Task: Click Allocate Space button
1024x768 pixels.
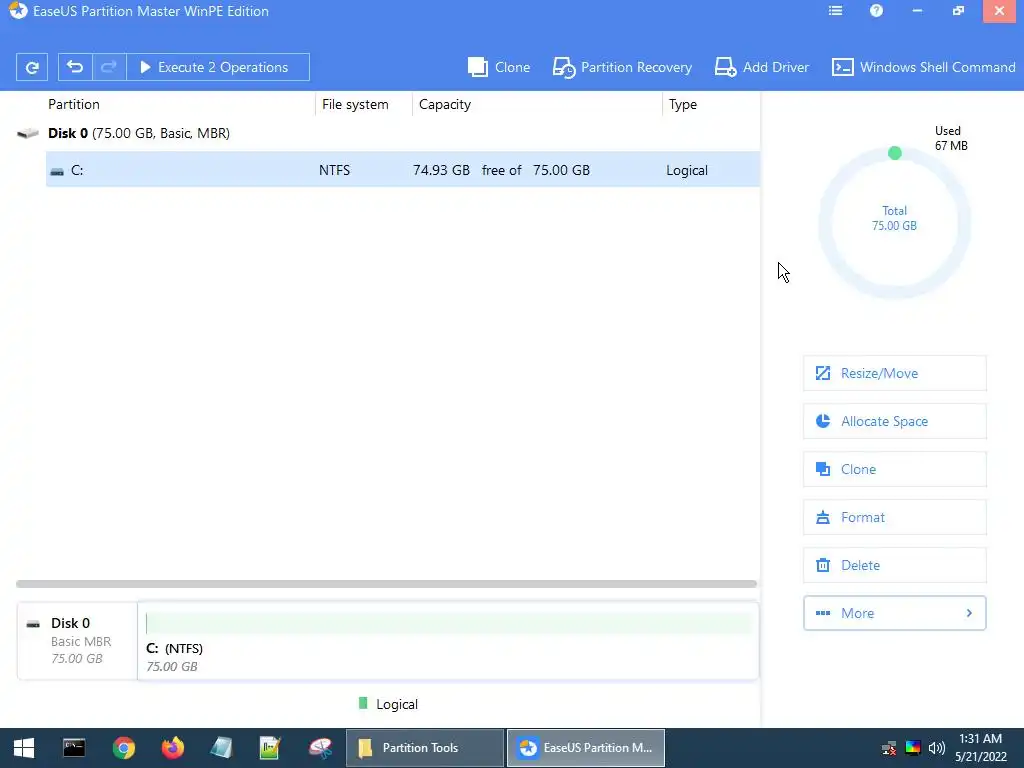Action: [x=895, y=421]
